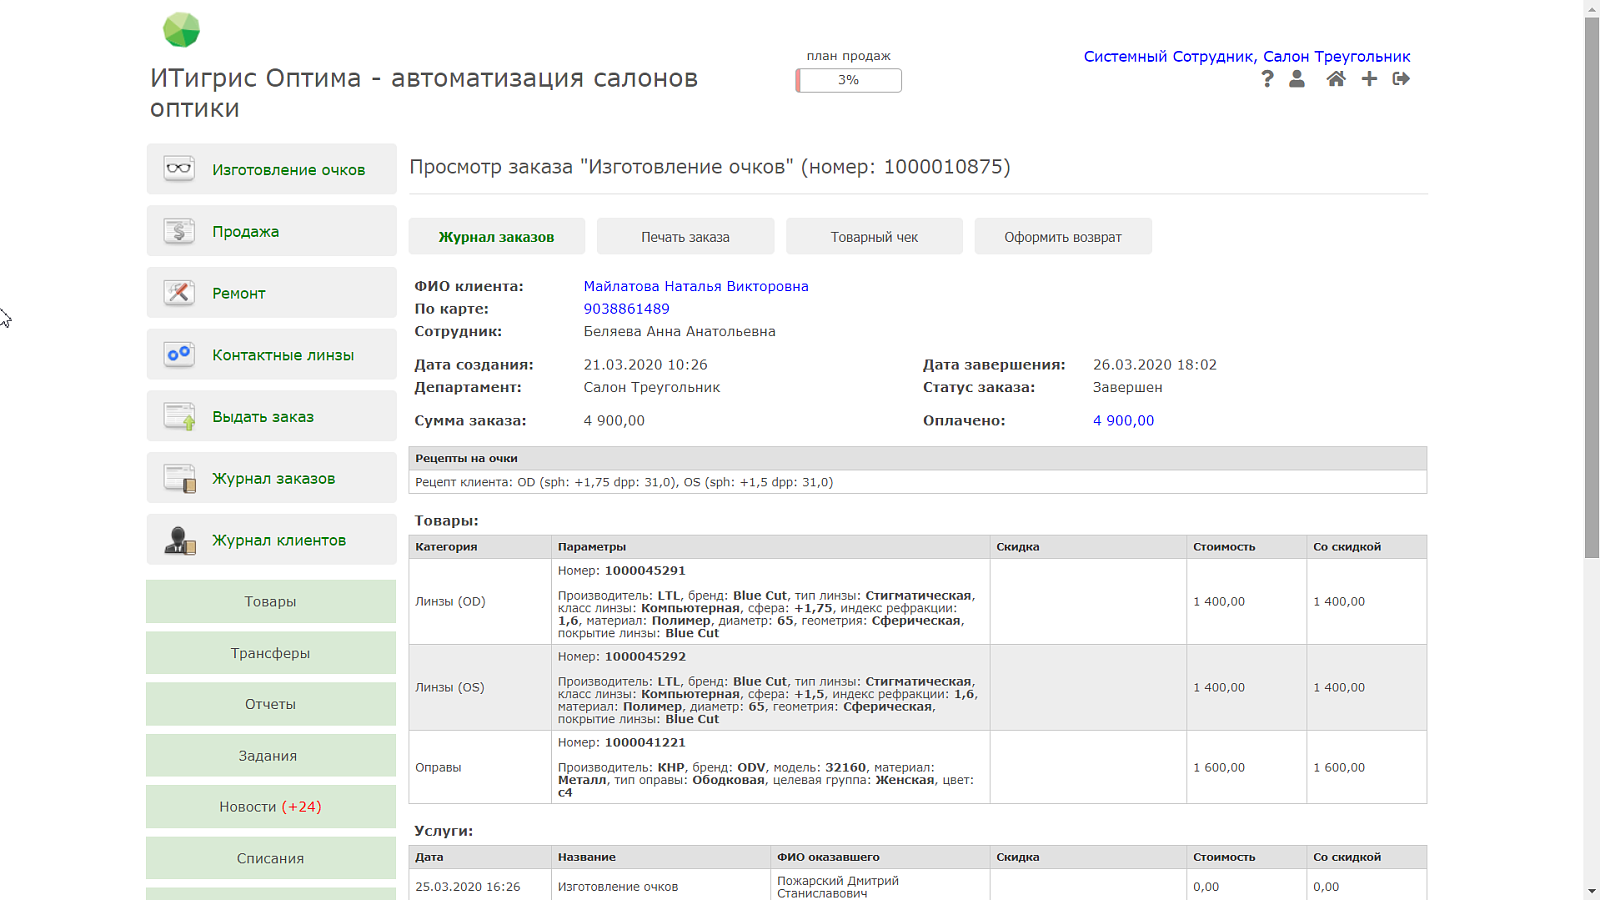Click services table Название column header

[x=661, y=857]
